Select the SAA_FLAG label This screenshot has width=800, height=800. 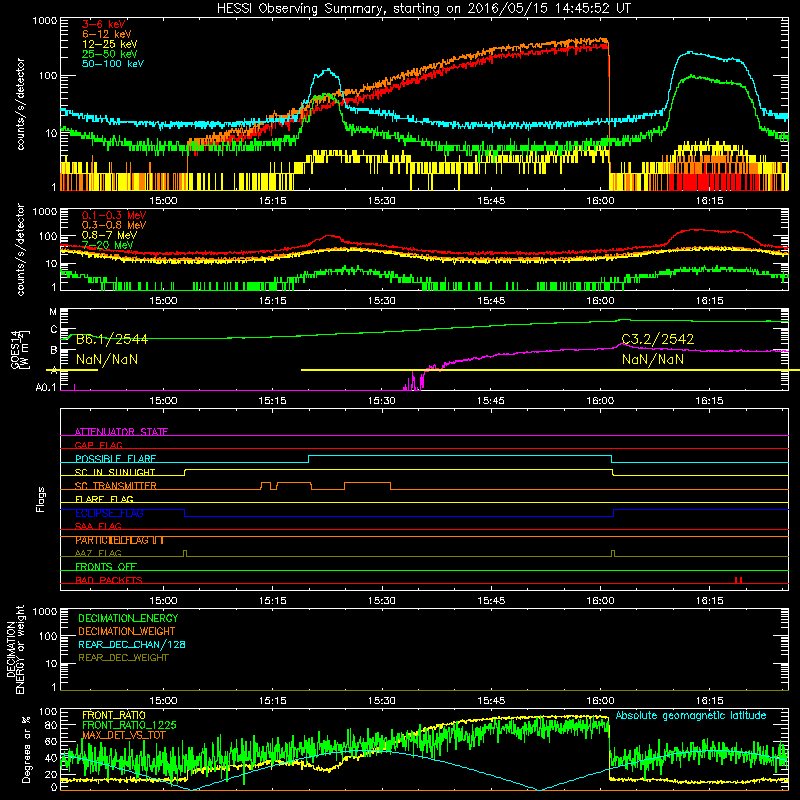click(98, 526)
